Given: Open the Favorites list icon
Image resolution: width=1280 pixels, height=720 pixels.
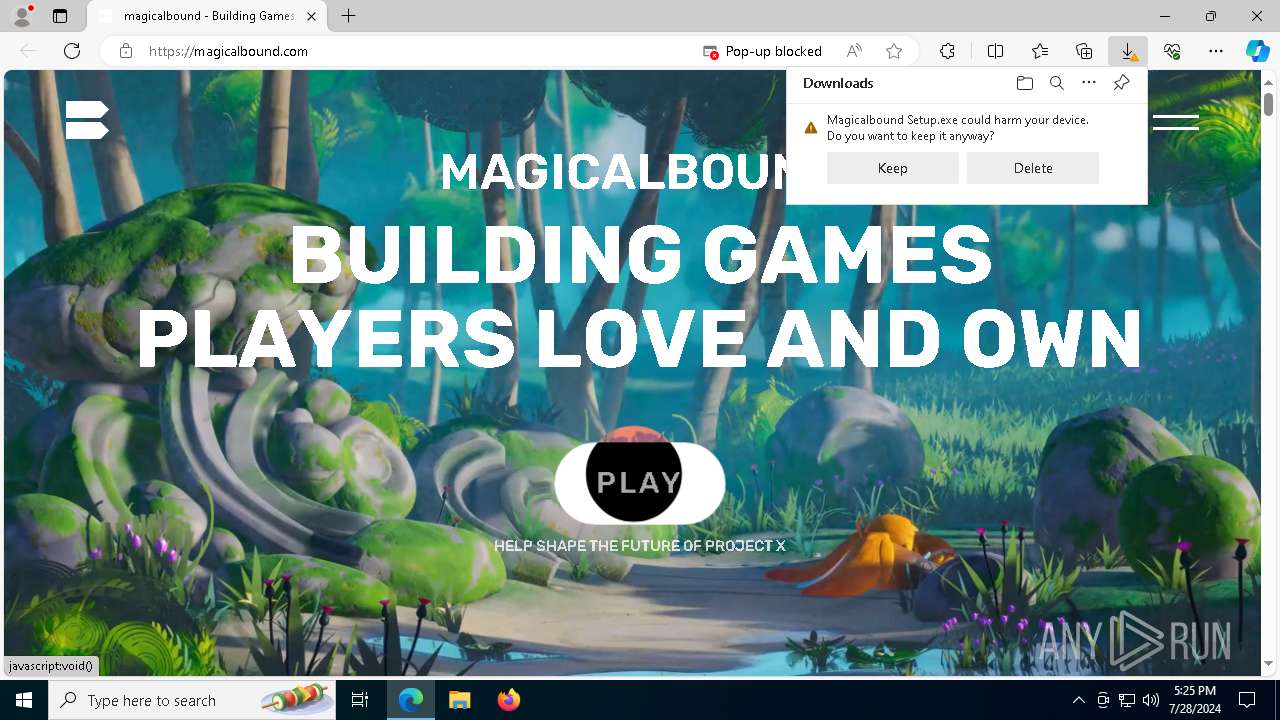Looking at the screenshot, I should pyautogui.click(x=1040, y=51).
